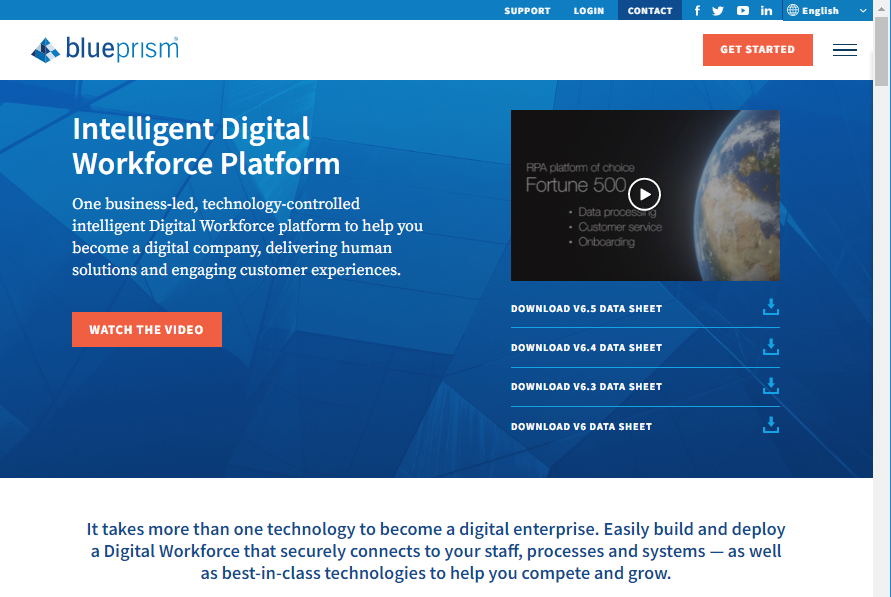Visit the YouTube icon link
The height and width of the screenshot is (597, 891).
coord(743,10)
